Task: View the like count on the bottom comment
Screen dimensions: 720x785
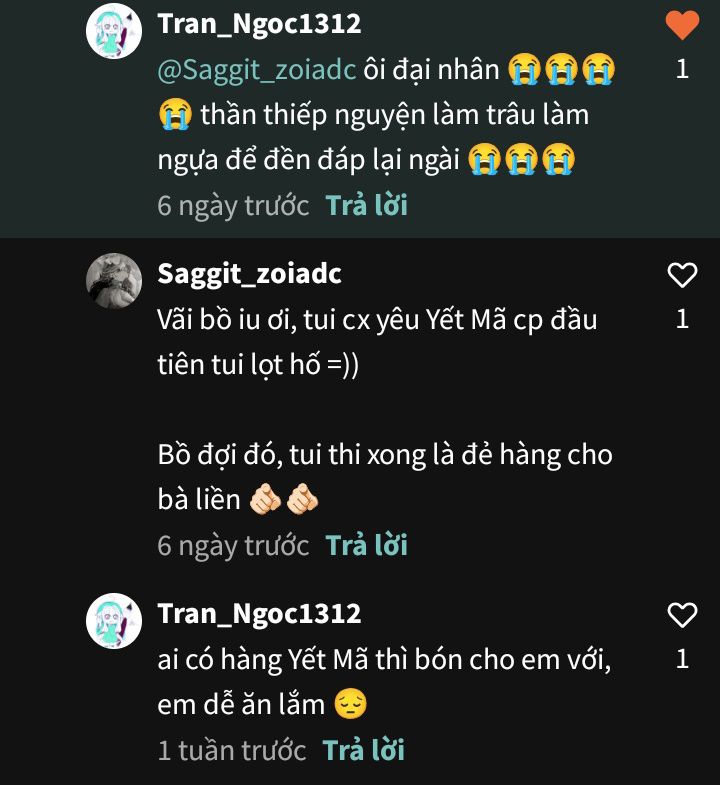Action: click(x=682, y=658)
